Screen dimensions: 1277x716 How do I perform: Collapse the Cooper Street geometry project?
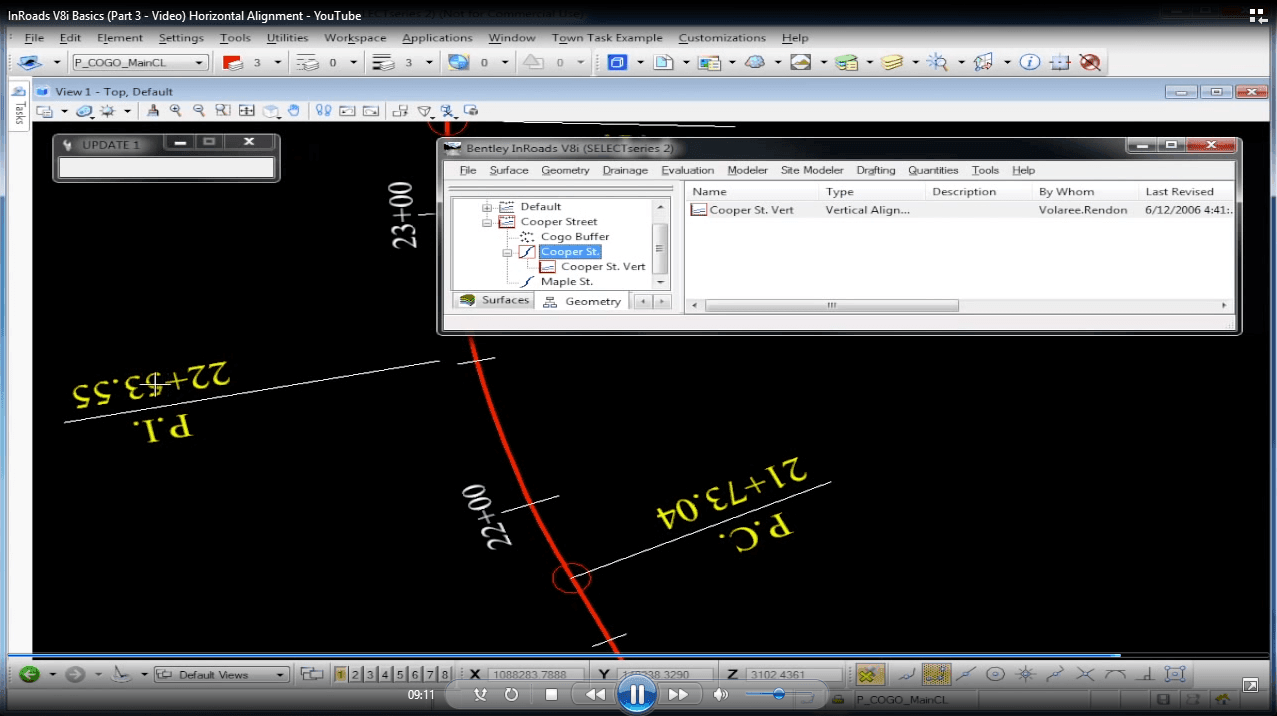(488, 222)
